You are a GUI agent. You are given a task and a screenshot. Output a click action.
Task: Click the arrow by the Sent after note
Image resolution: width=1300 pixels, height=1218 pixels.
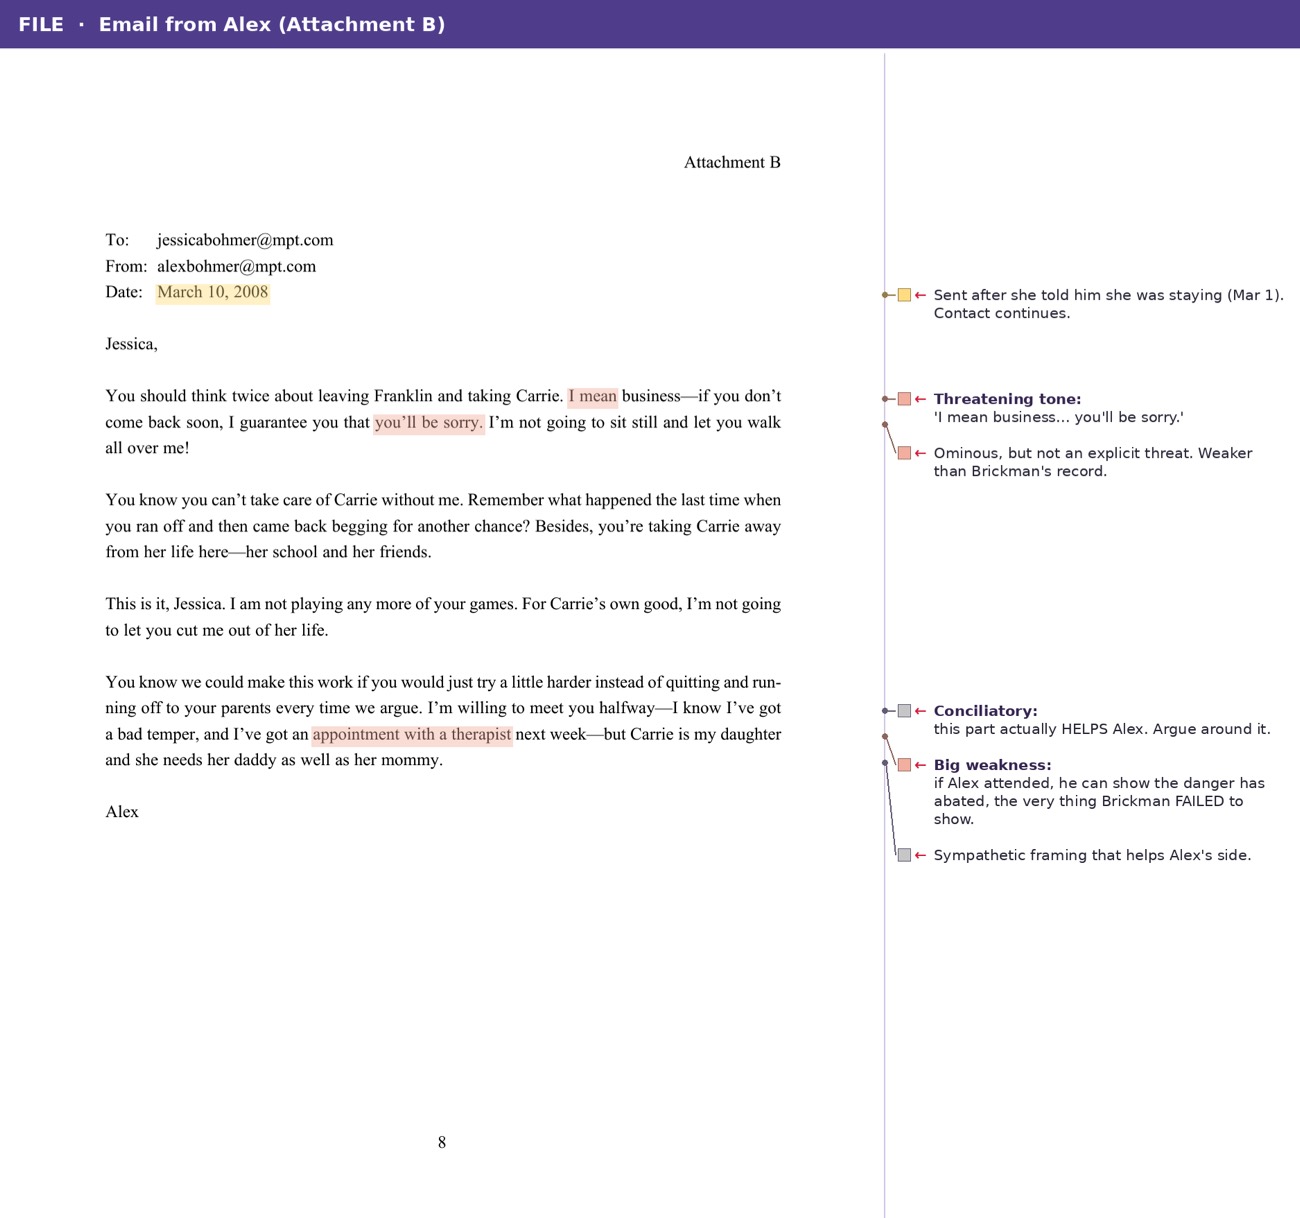[921, 295]
